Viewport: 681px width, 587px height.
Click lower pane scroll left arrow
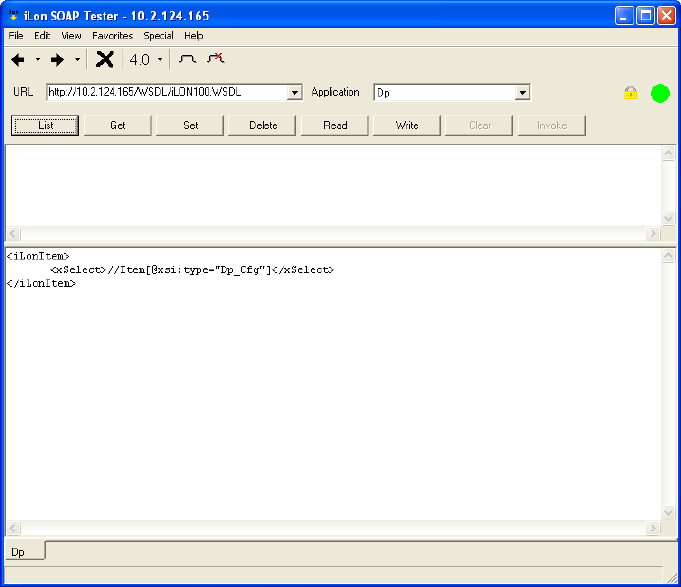(13, 528)
